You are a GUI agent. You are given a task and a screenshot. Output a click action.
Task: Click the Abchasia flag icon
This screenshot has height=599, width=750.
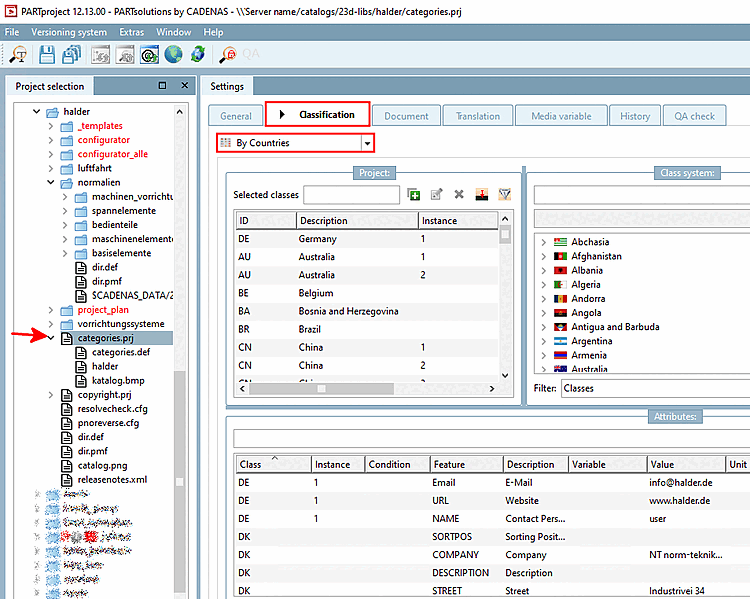[x=560, y=242]
